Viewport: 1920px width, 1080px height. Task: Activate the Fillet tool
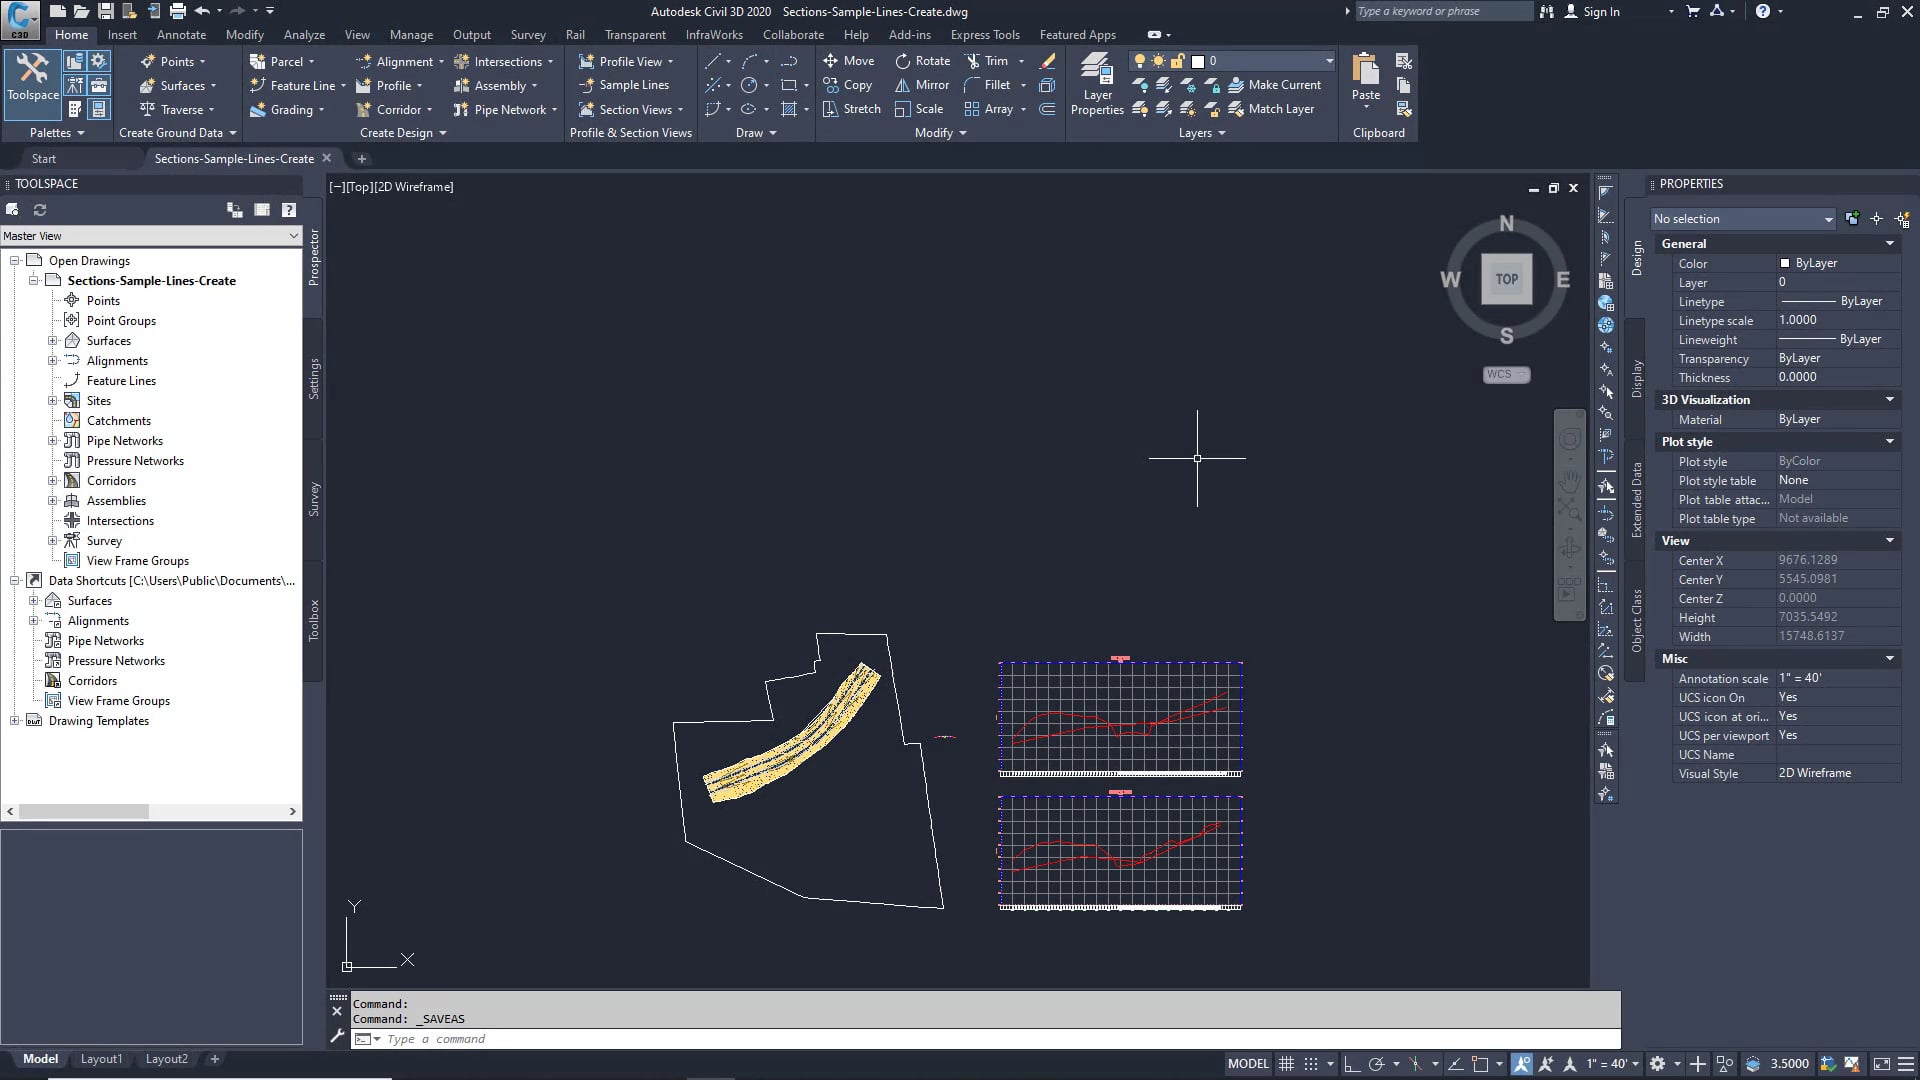point(993,85)
